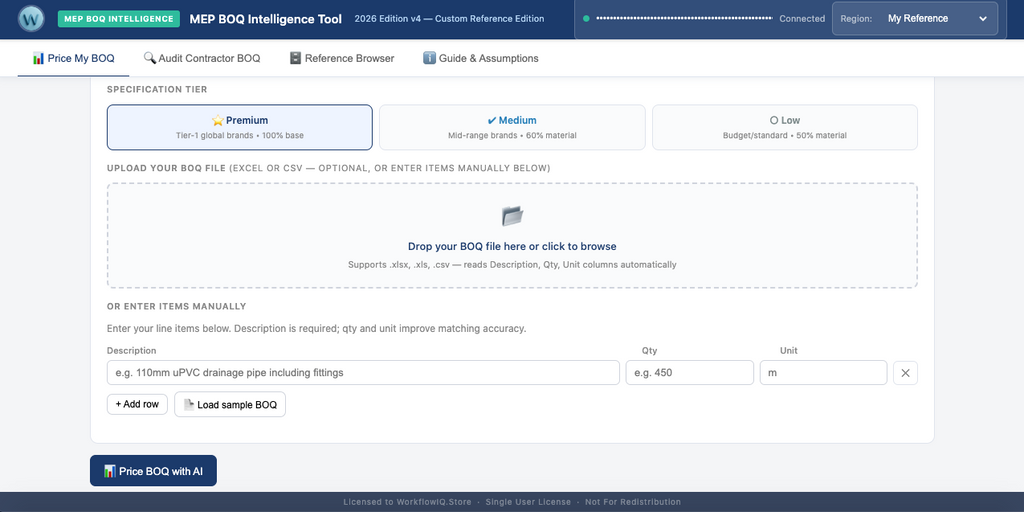Click '2026 Edition v4 — Custom Reference Edition' text

tap(449, 18)
